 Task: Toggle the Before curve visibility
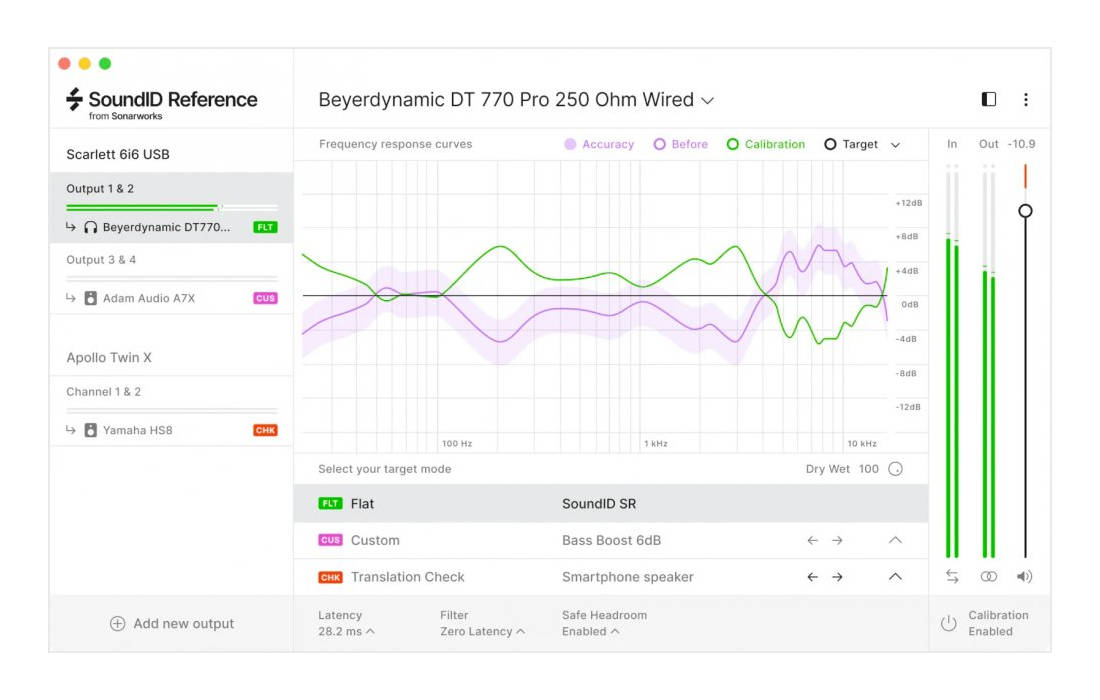click(685, 144)
